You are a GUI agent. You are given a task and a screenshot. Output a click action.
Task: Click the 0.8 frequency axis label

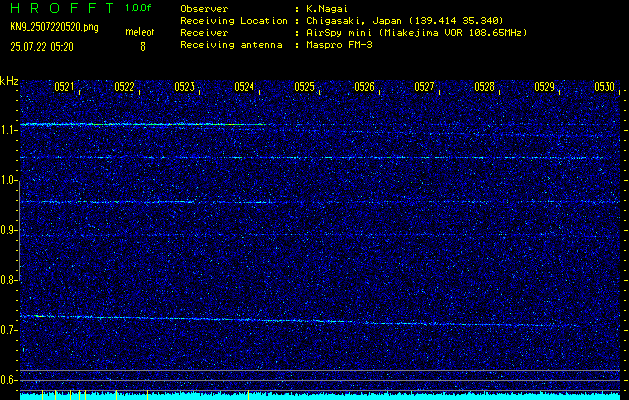[8, 280]
